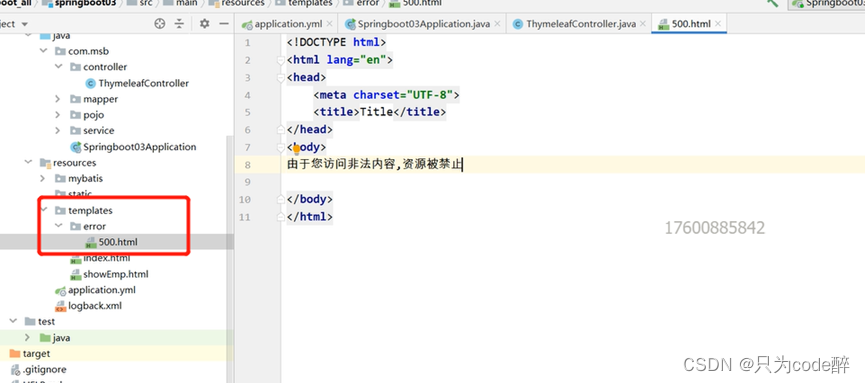Click the com.msb package icon
Screen dimensions: 865x383
tap(60, 51)
